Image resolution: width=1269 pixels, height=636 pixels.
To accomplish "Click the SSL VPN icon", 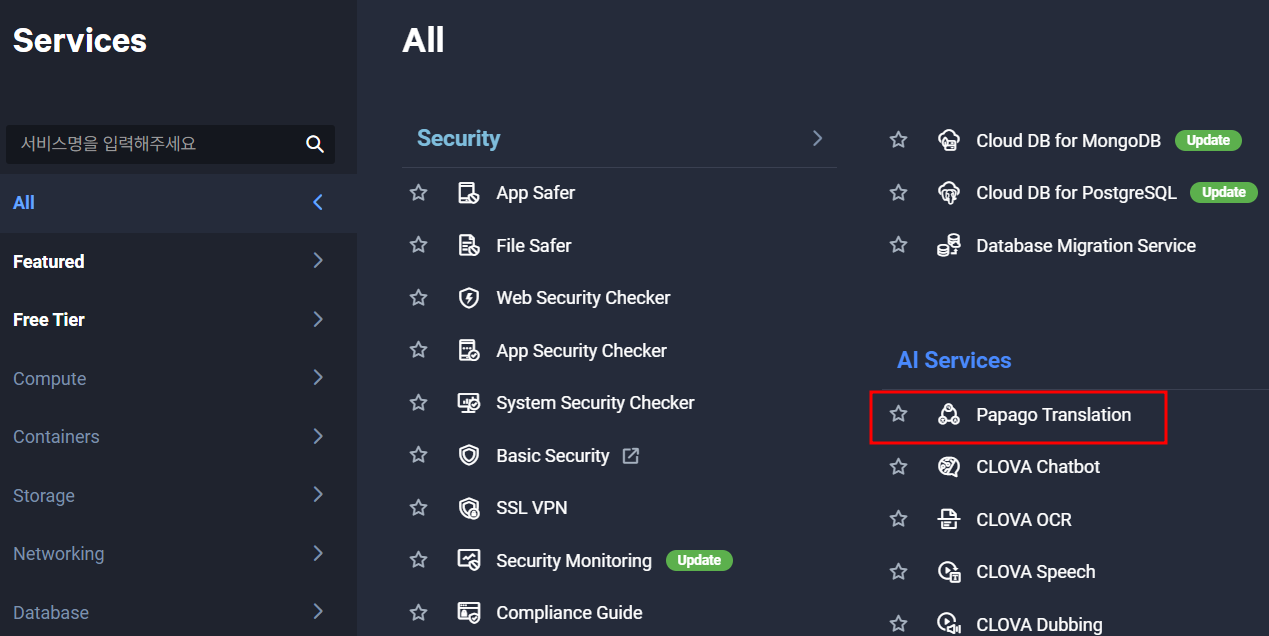I will [x=468, y=508].
